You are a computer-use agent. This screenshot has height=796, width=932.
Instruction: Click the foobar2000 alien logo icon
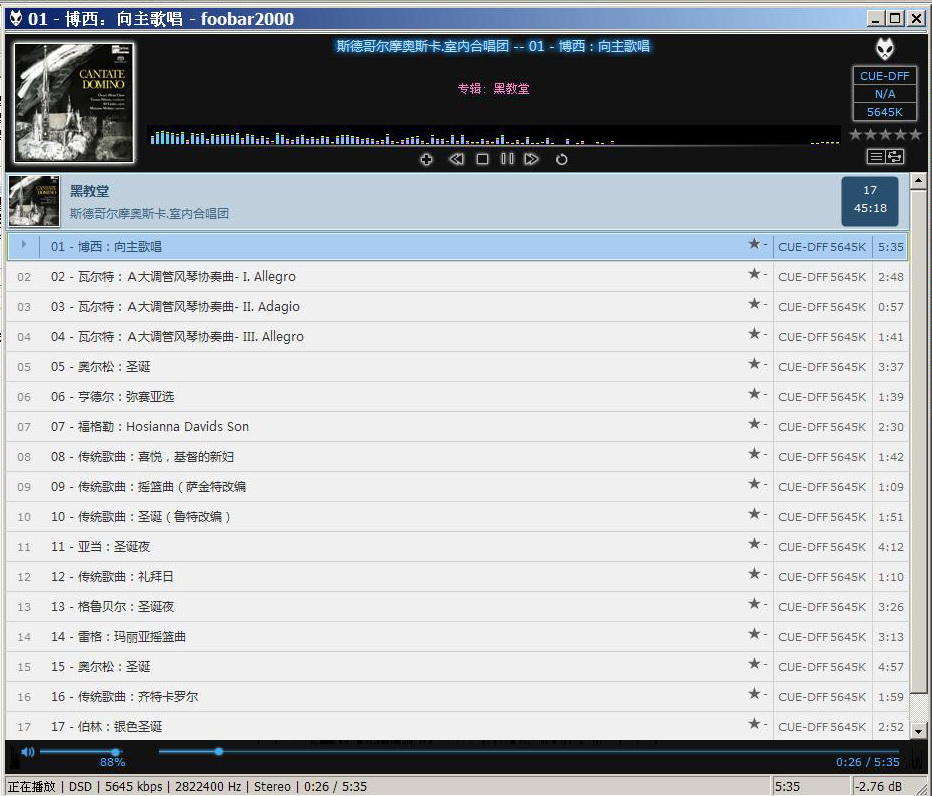click(x=885, y=49)
